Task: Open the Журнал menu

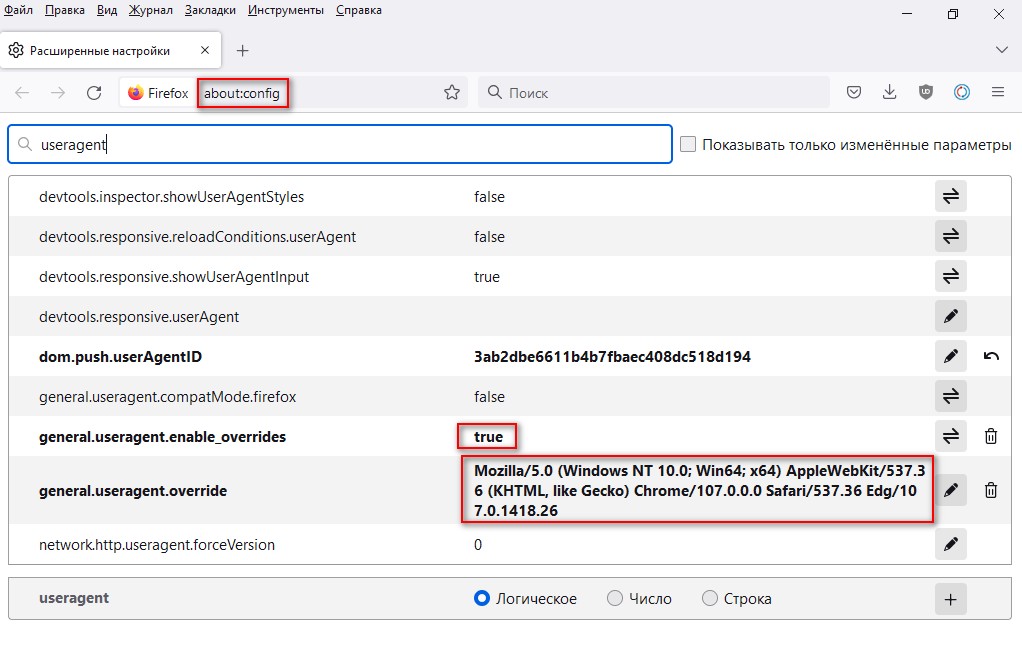Action: tap(151, 10)
